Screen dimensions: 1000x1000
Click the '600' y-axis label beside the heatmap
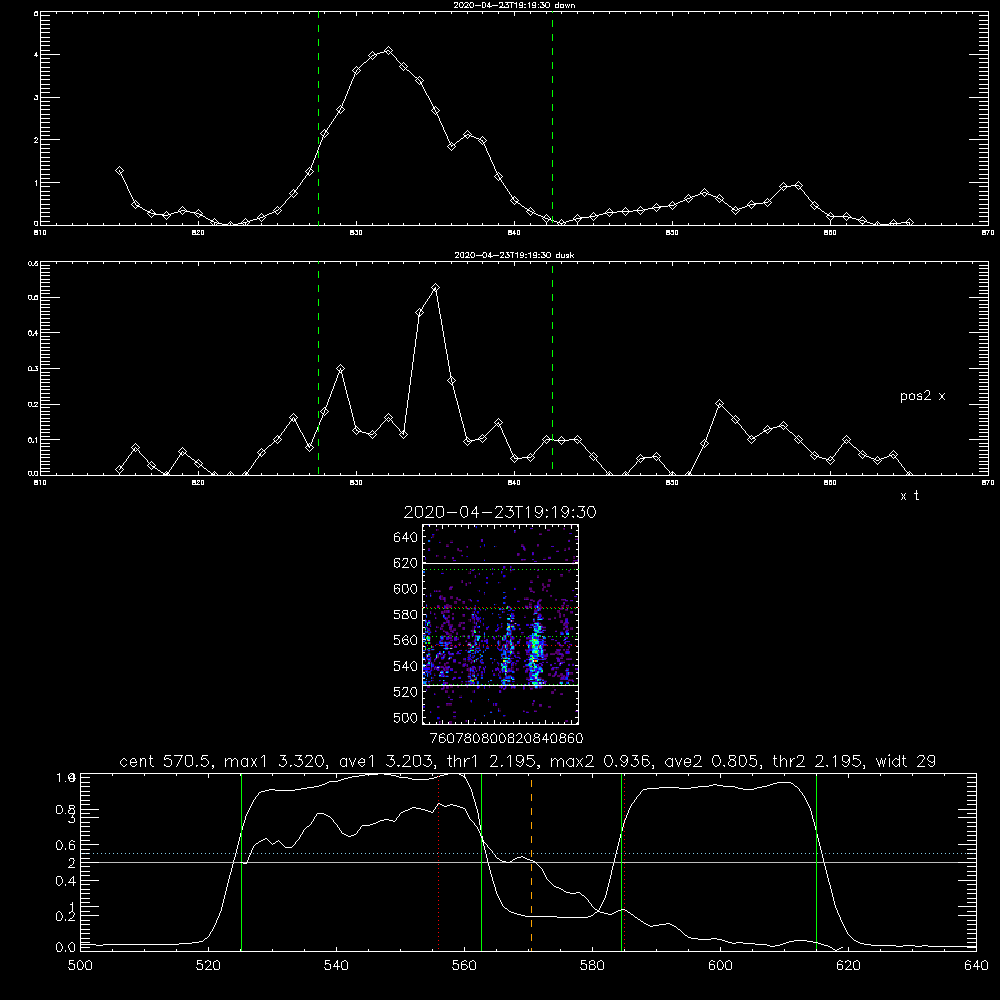(405, 589)
